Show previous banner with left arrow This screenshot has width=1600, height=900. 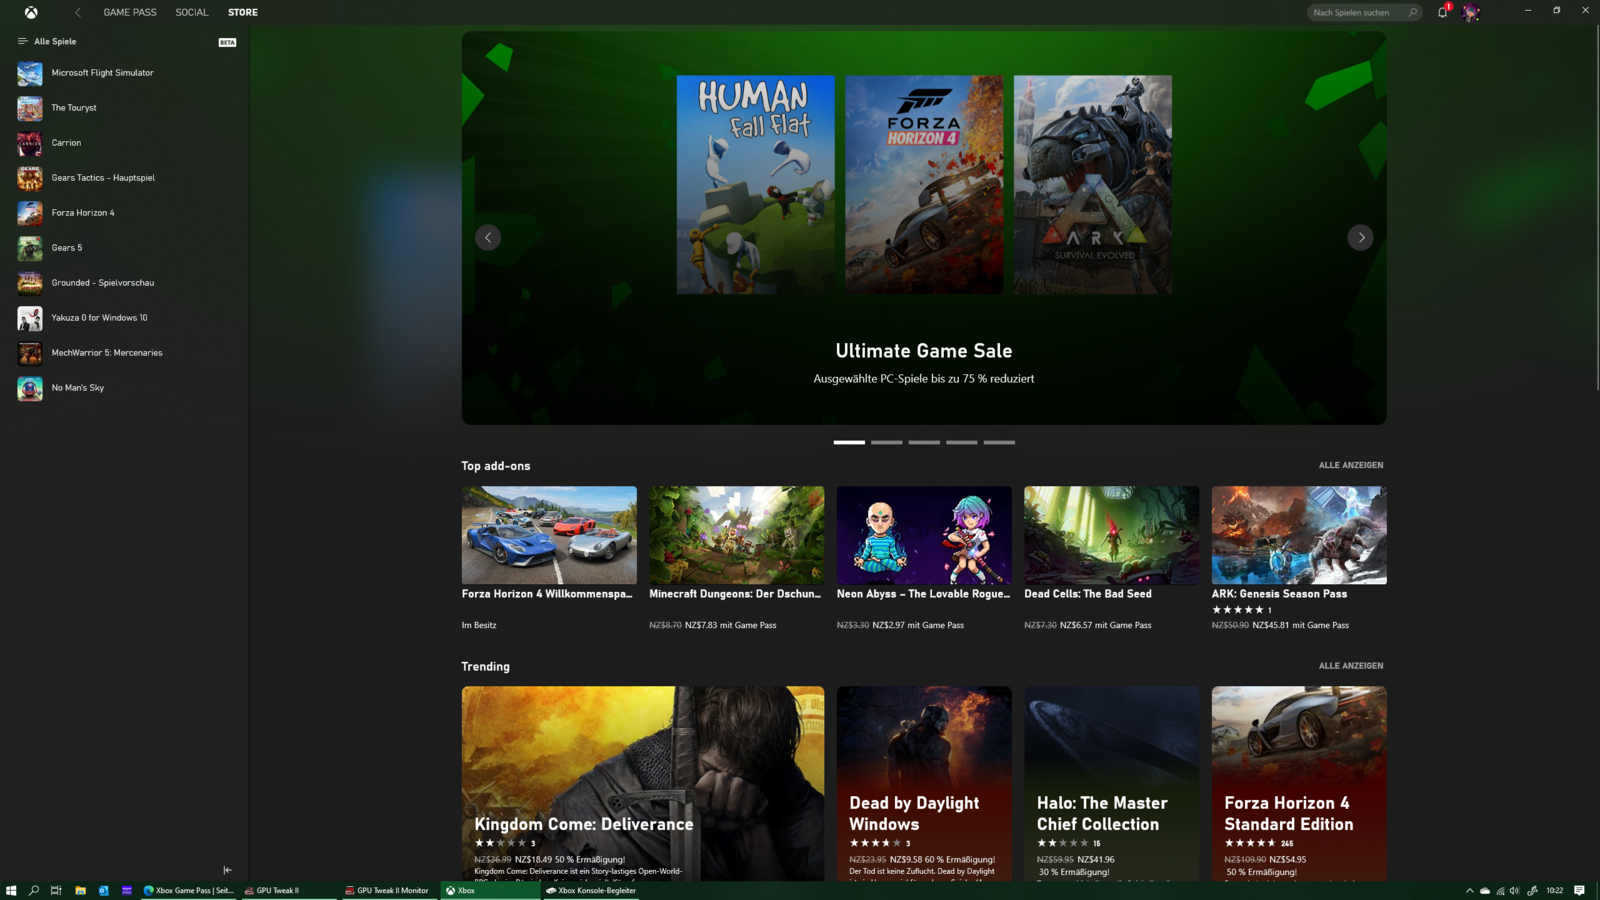click(488, 237)
